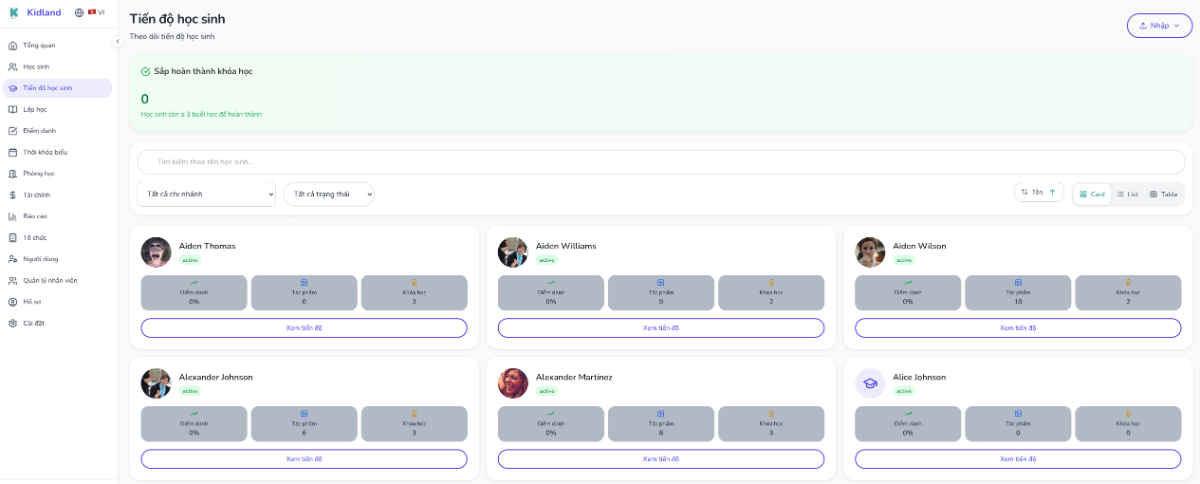
Task: Switch to List view
Action: [1127, 194]
